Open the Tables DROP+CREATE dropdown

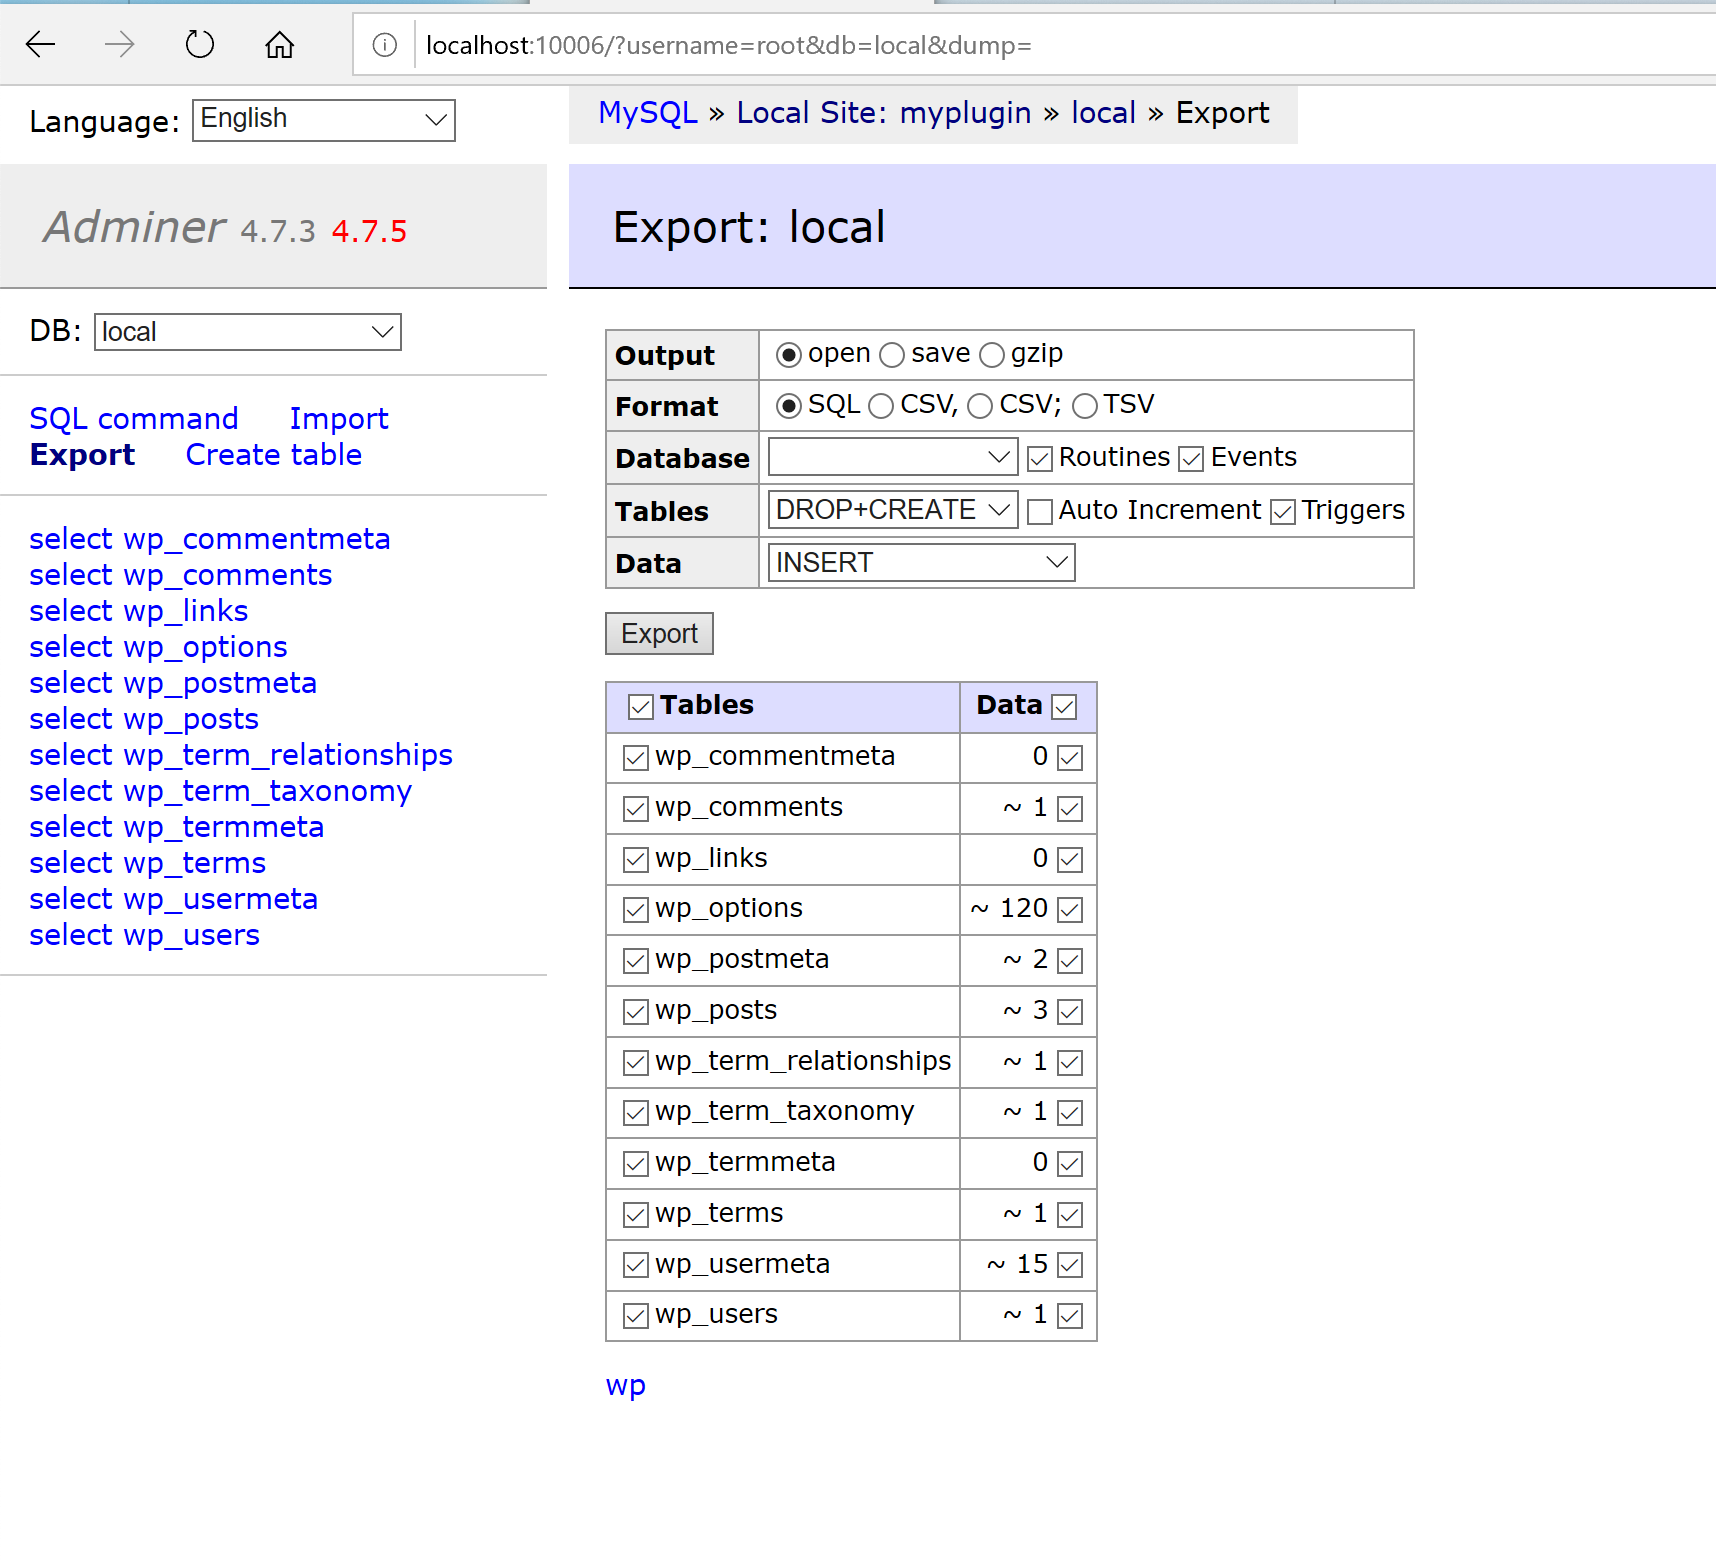point(893,510)
